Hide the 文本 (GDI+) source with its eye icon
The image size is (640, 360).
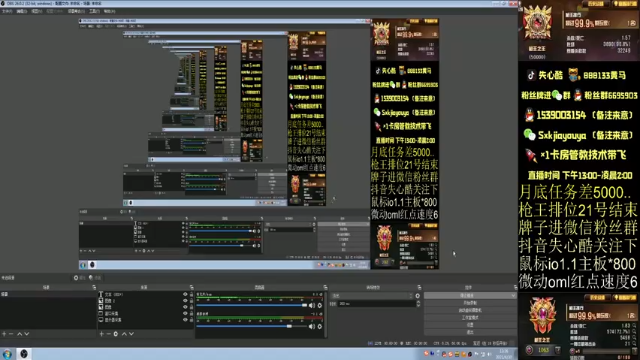185,294
